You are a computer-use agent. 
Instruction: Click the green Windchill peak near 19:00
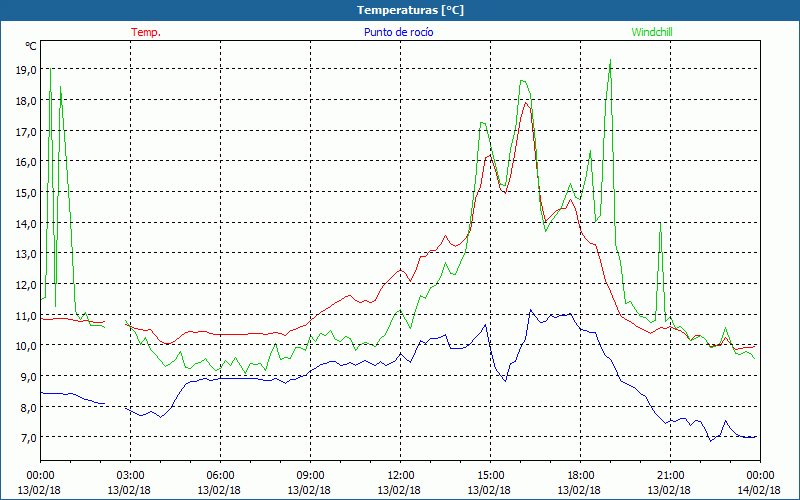click(610, 60)
